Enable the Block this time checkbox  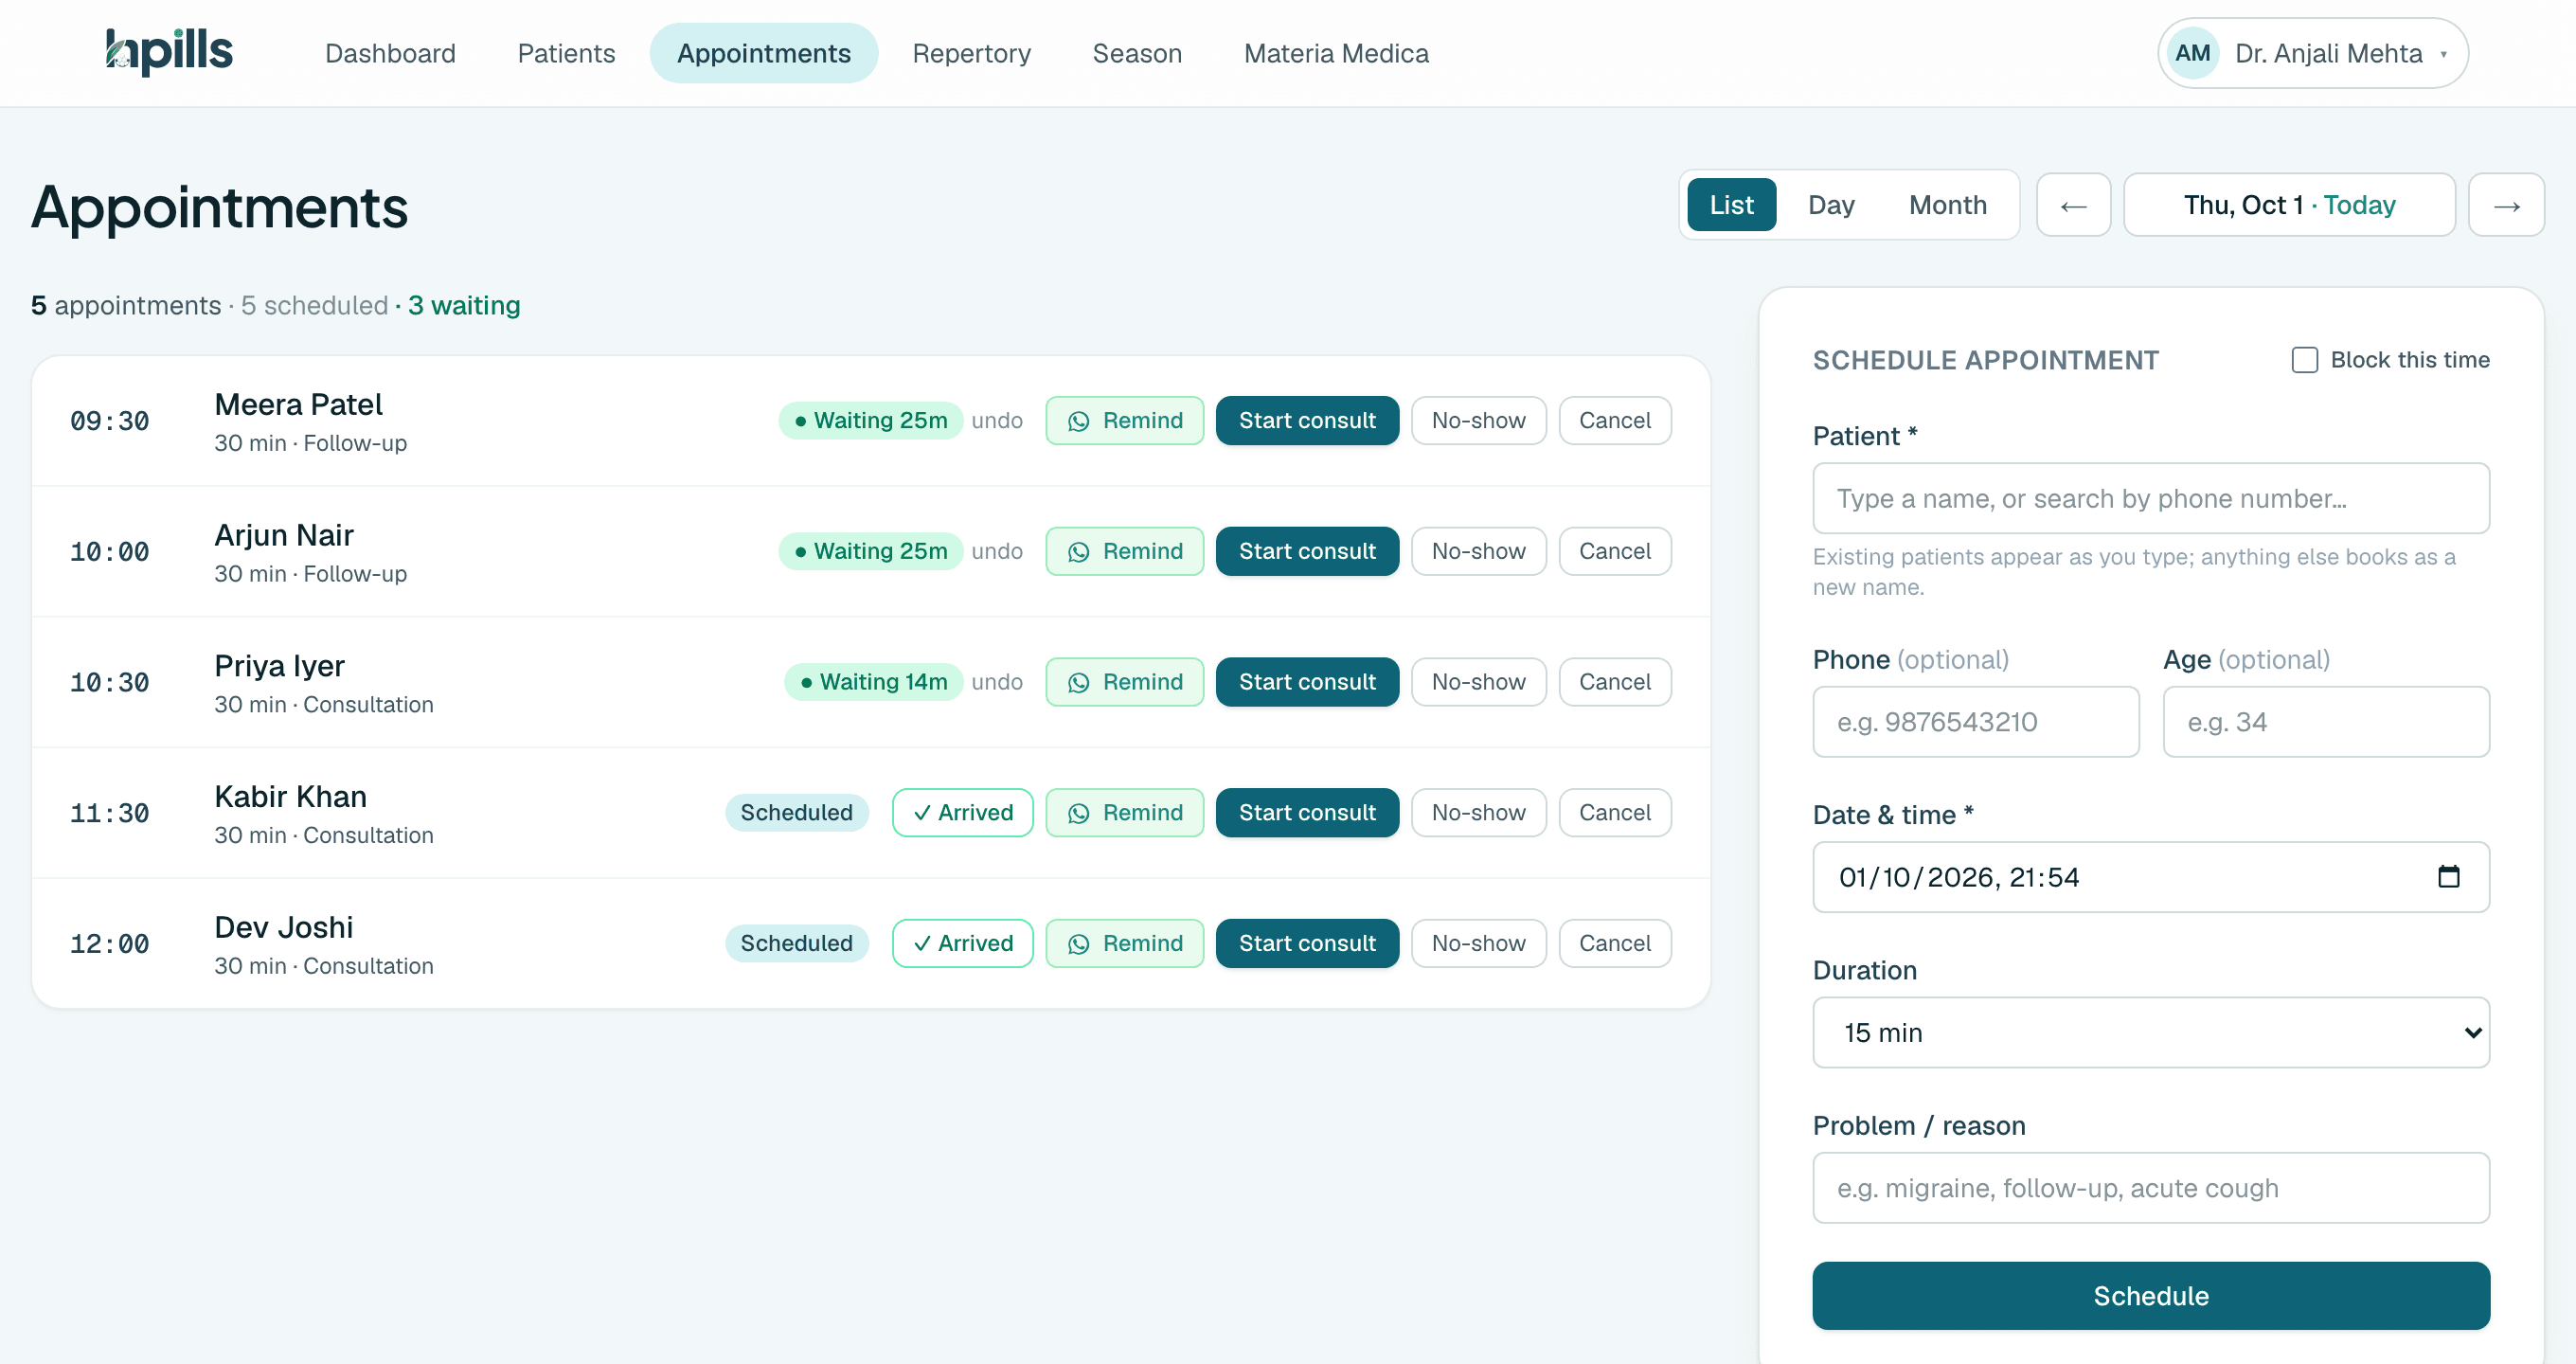2304,360
